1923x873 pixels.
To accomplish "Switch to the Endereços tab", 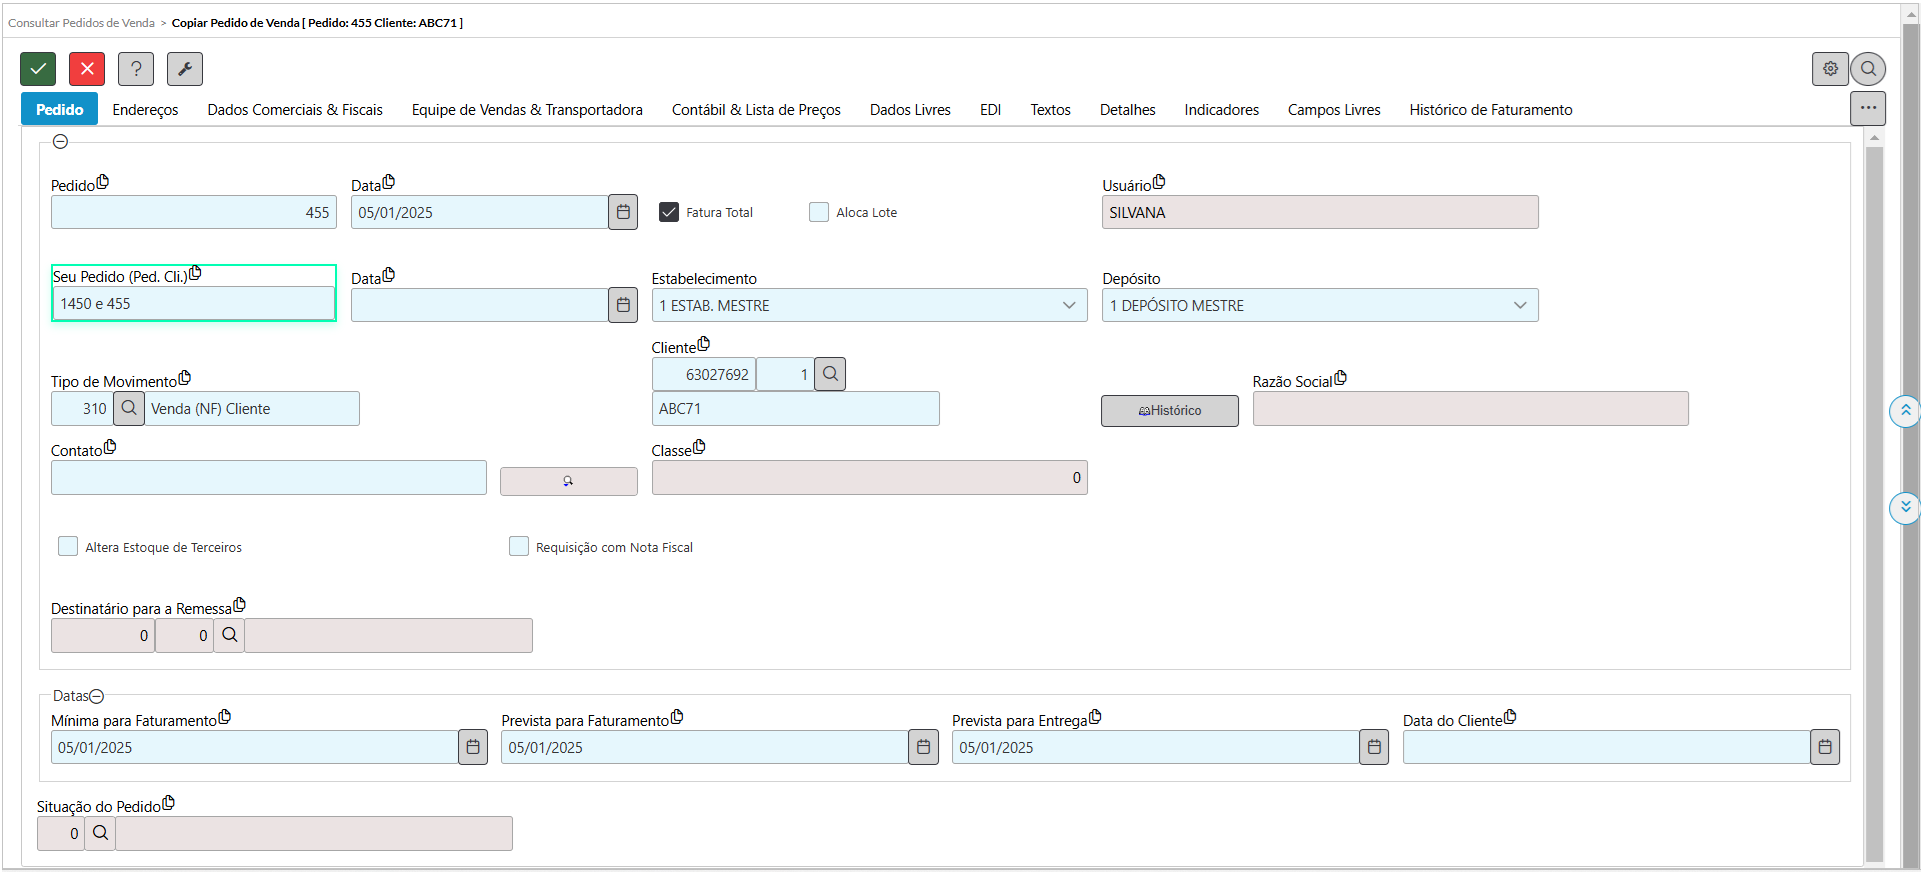I will pos(145,110).
